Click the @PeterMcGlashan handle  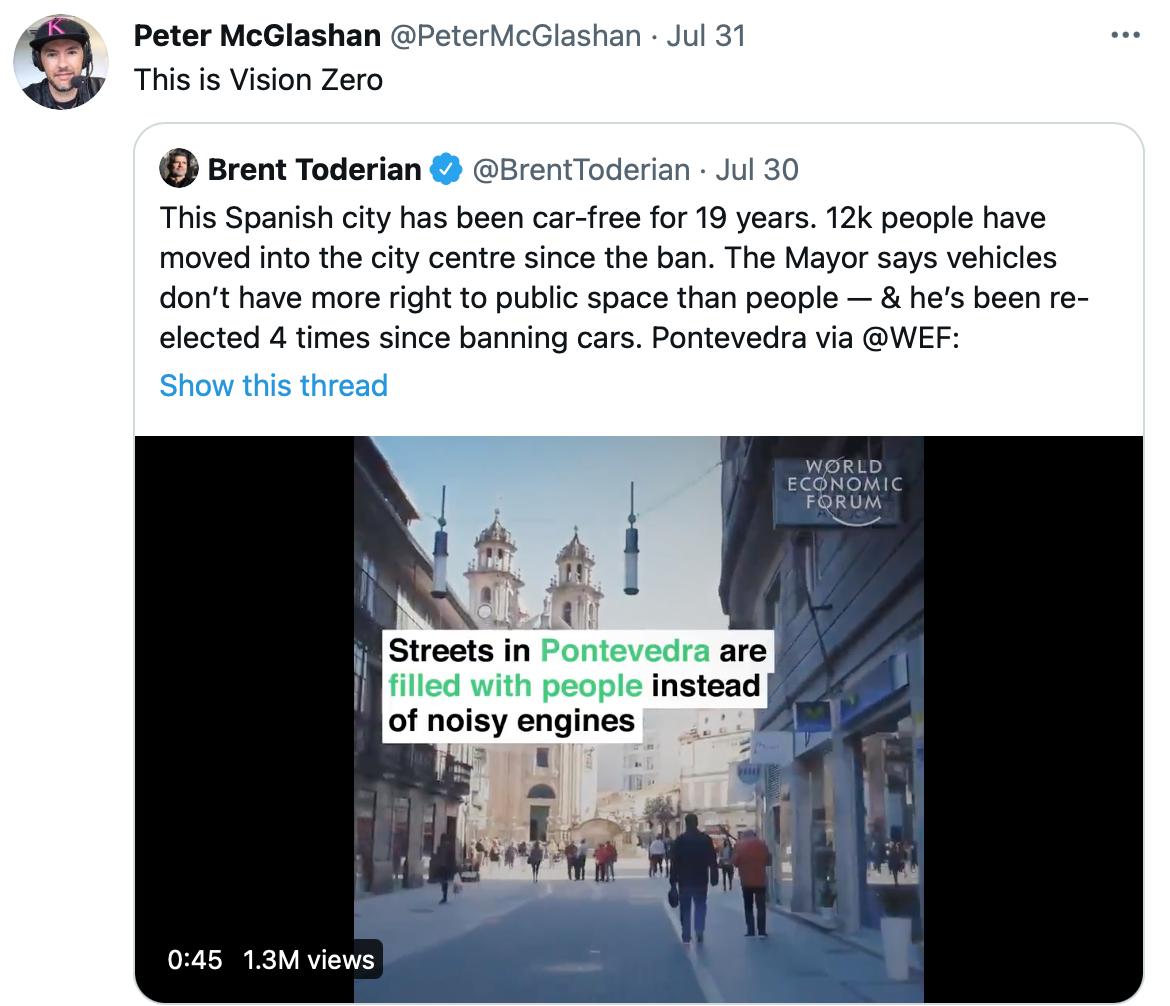click(x=514, y=36)
